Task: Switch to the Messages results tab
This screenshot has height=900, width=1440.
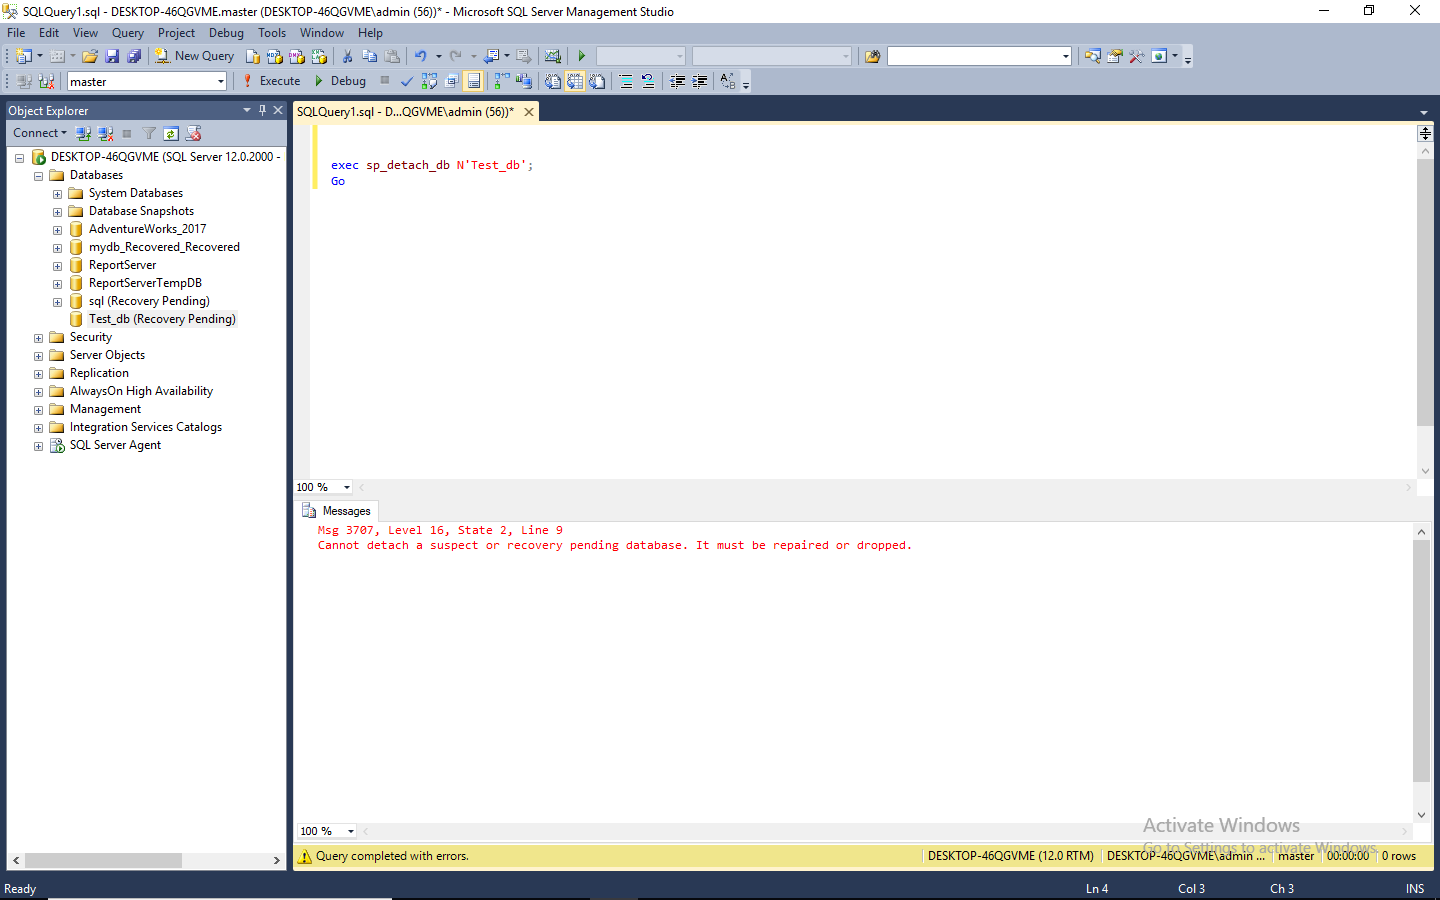Action: click(x=337, y=511)
